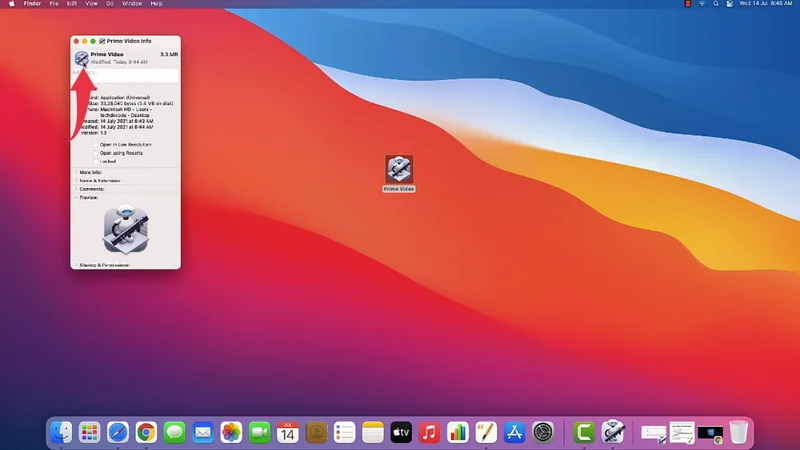Enable Open in Low Resolution checkbox

pyautogui.click(x=96, y=144)
